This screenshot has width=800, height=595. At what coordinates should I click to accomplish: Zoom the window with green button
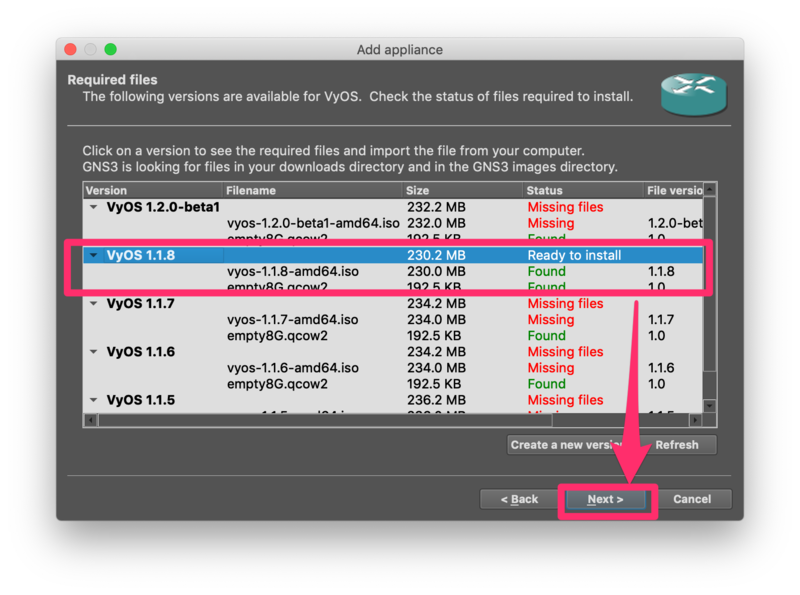[111, 49]
